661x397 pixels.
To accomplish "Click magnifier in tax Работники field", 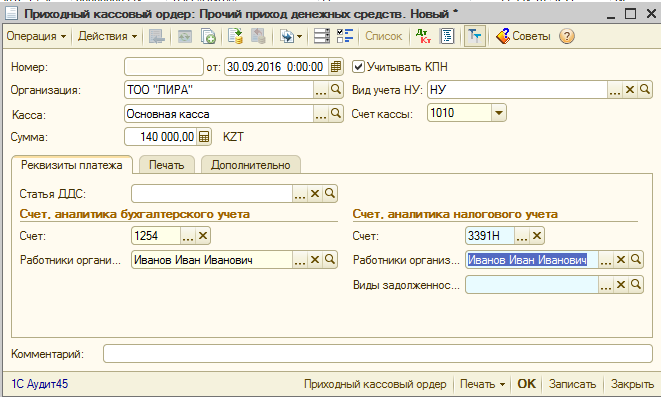I will [x=636, y=260].
